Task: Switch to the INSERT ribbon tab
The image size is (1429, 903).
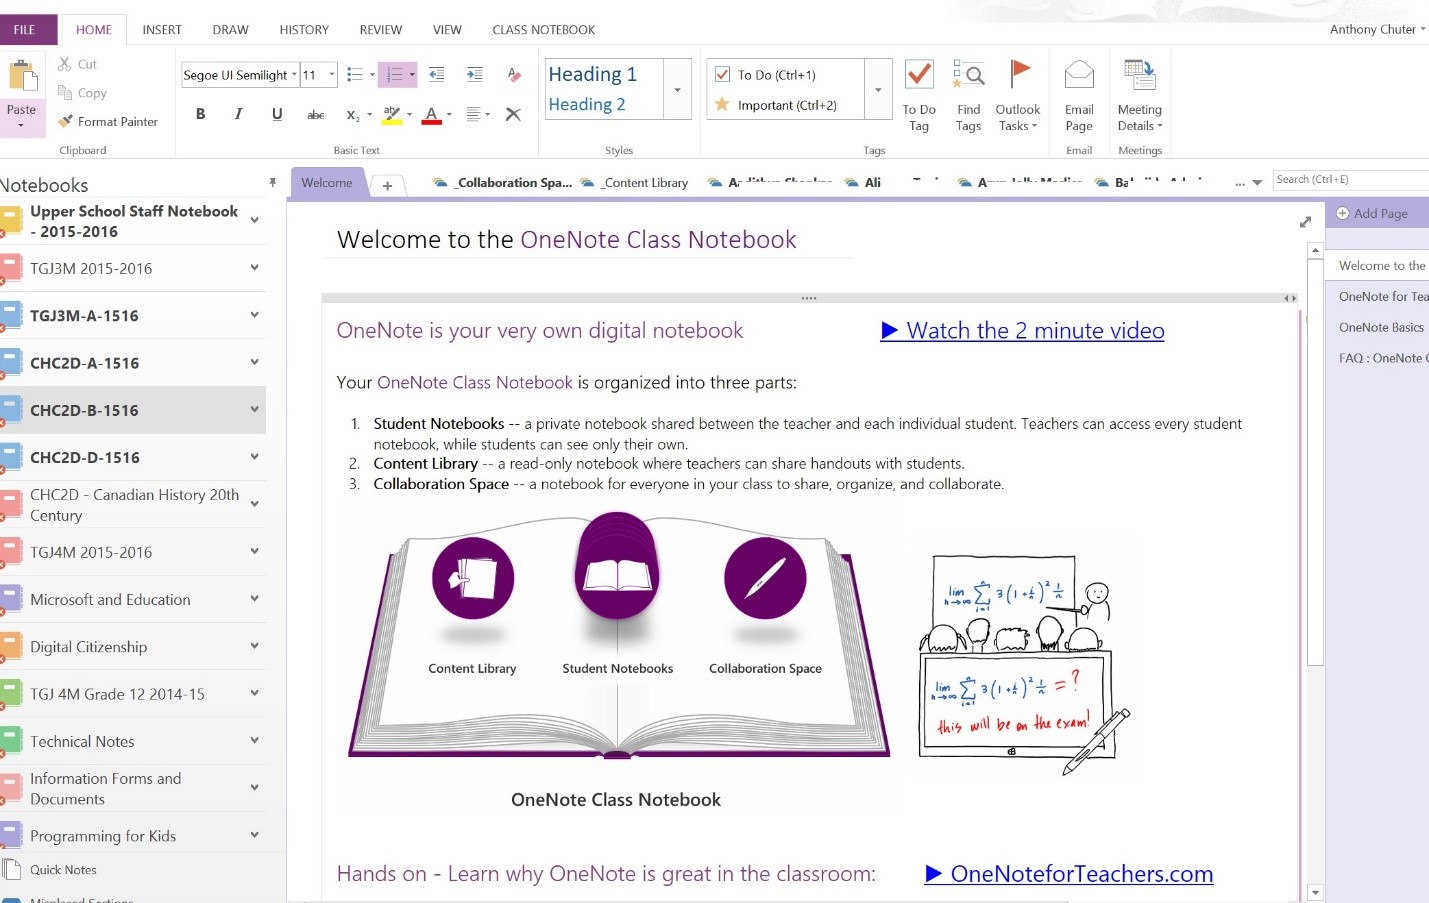Action: 162,30
